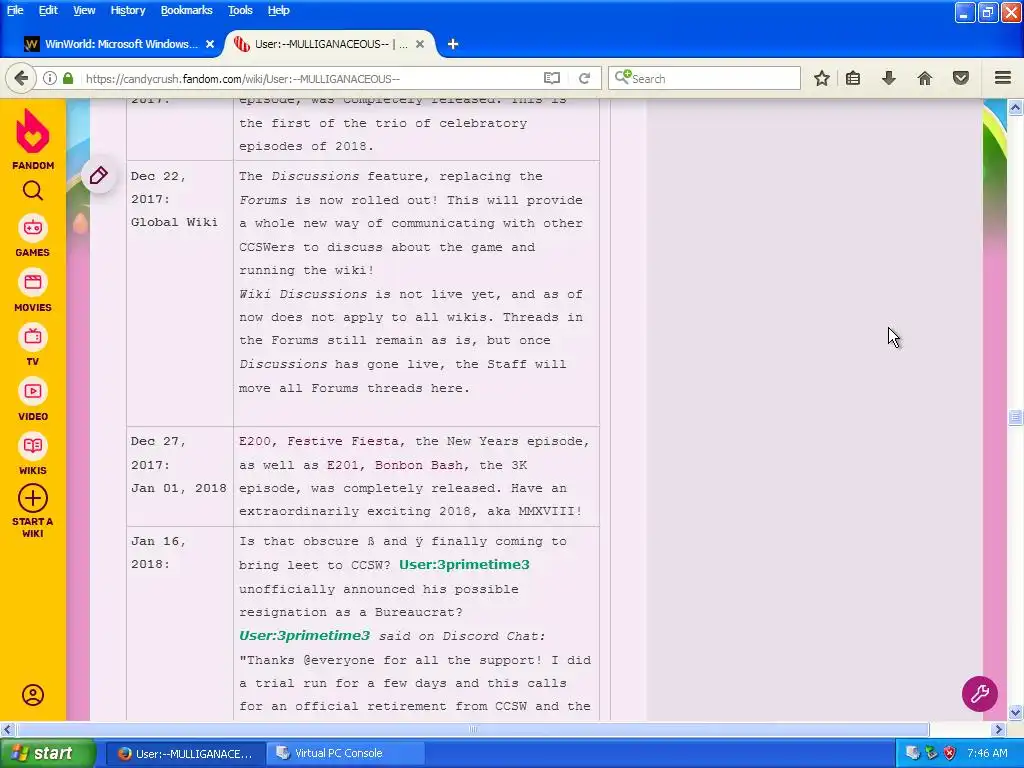Image resolution: width=1024 pixels, height=768 pixels.
Task: Click the horizontal scrollbar left arrow
Action: pyautogui.click(x=7, y=729)
